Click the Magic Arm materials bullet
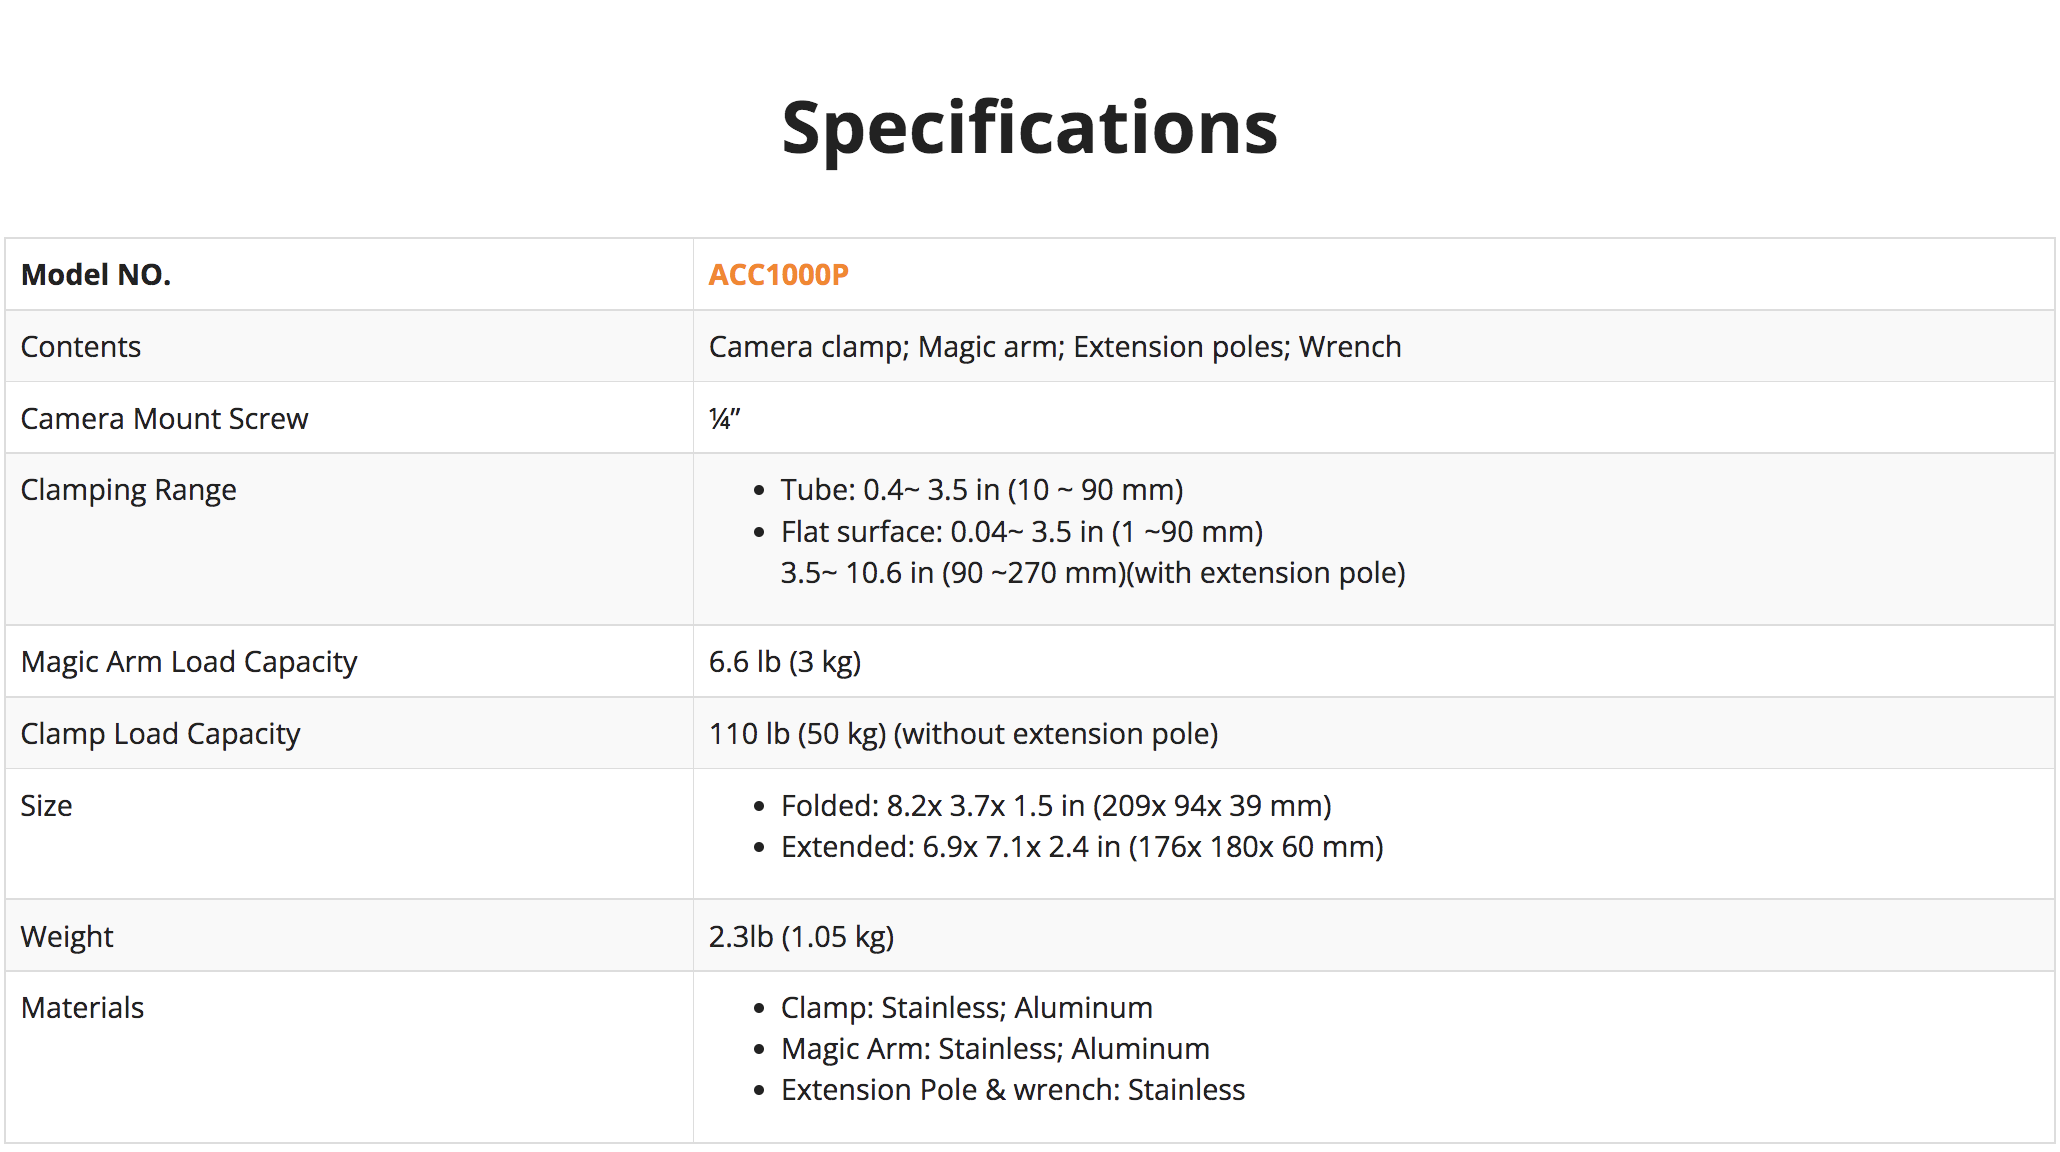 click(994, 1049)
